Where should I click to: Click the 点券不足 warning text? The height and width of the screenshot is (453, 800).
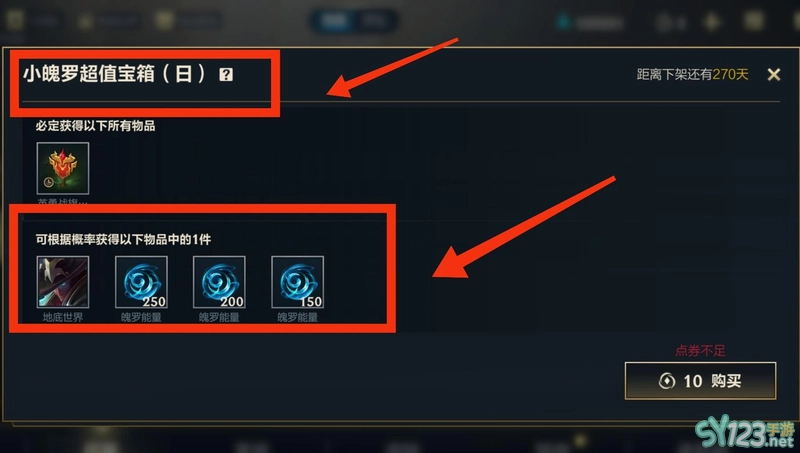click(700, 351)
